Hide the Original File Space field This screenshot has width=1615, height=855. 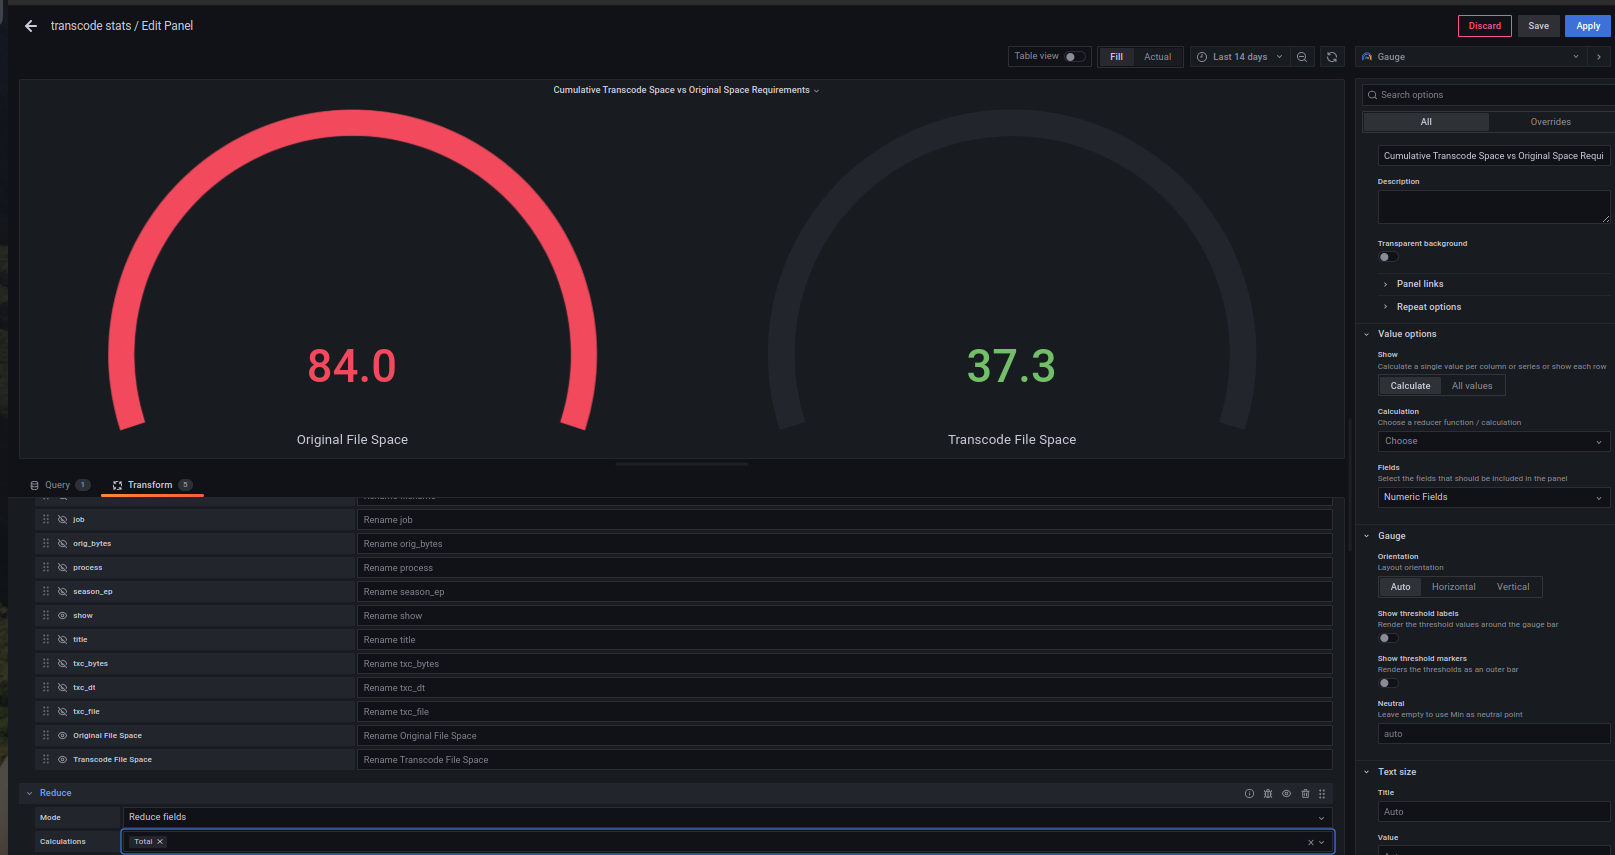tap(62, 736)
